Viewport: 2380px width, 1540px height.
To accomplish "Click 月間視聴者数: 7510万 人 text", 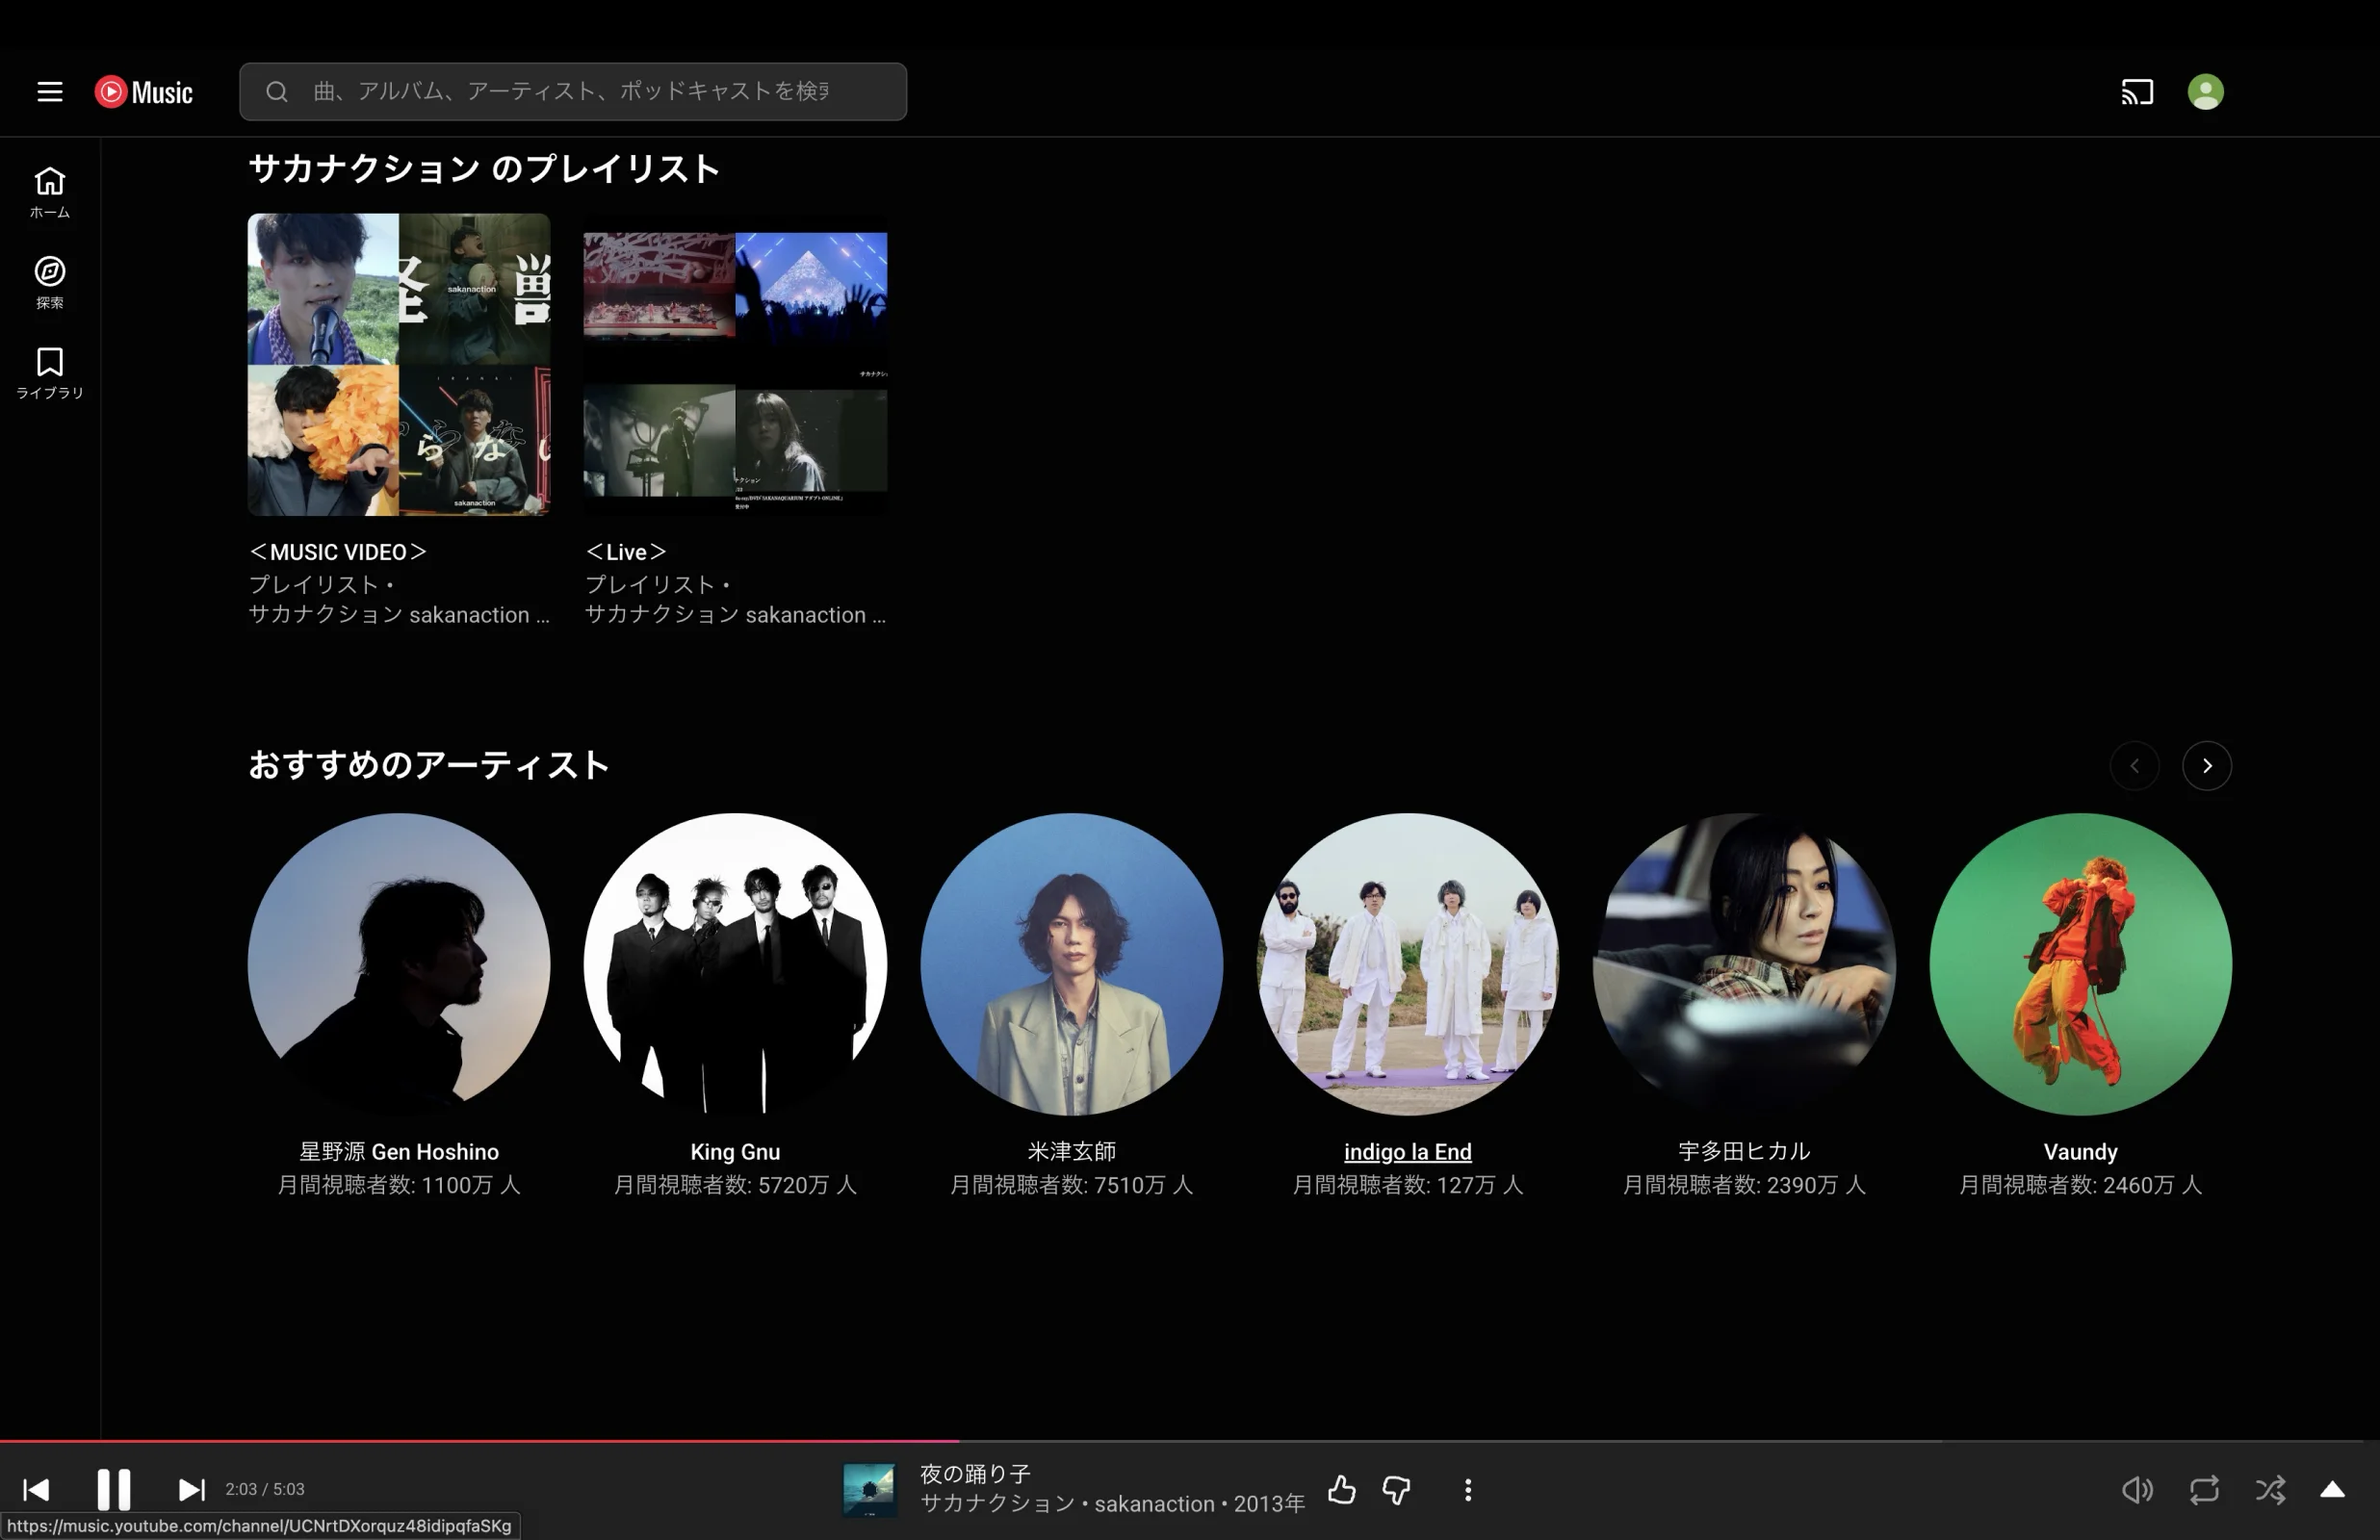I will pyautogui.click(x=1071, y=1185).
